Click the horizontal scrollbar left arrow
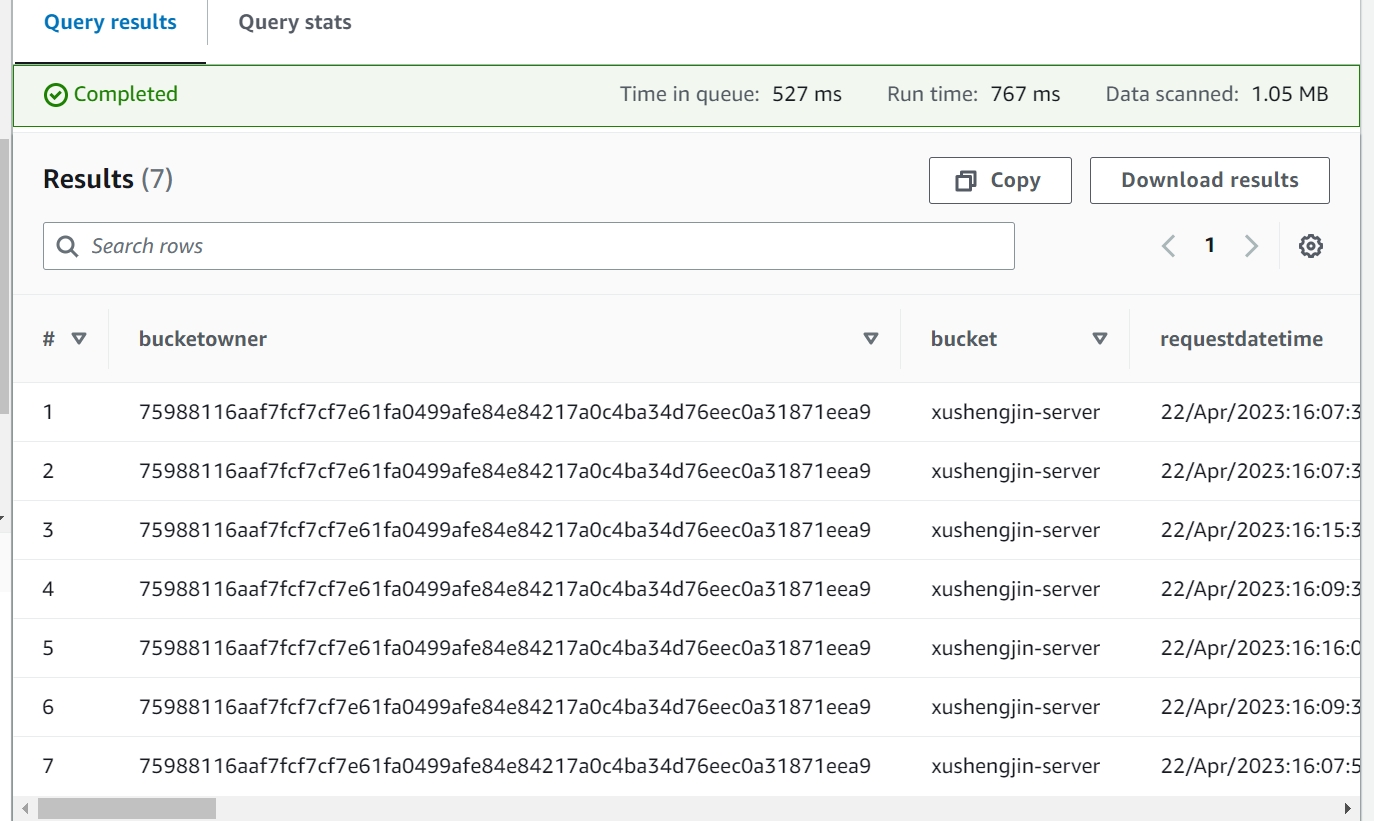 tap(24, 808)
